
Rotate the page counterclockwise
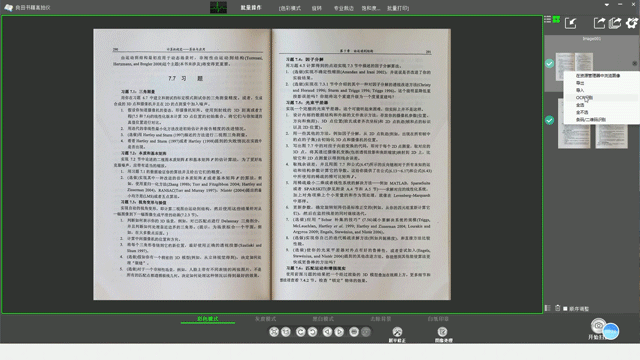pyautogui.click(x=300, y=332)
